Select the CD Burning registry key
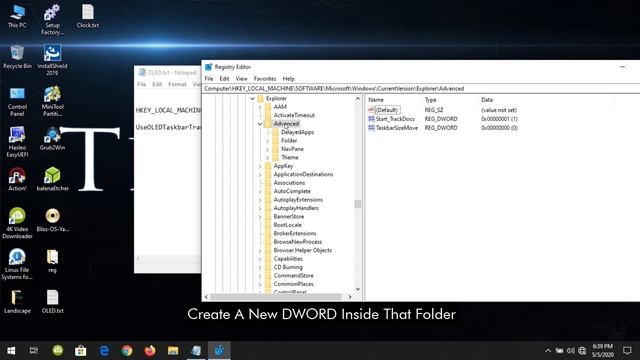The image size is (640, 360). coord(288,267)
